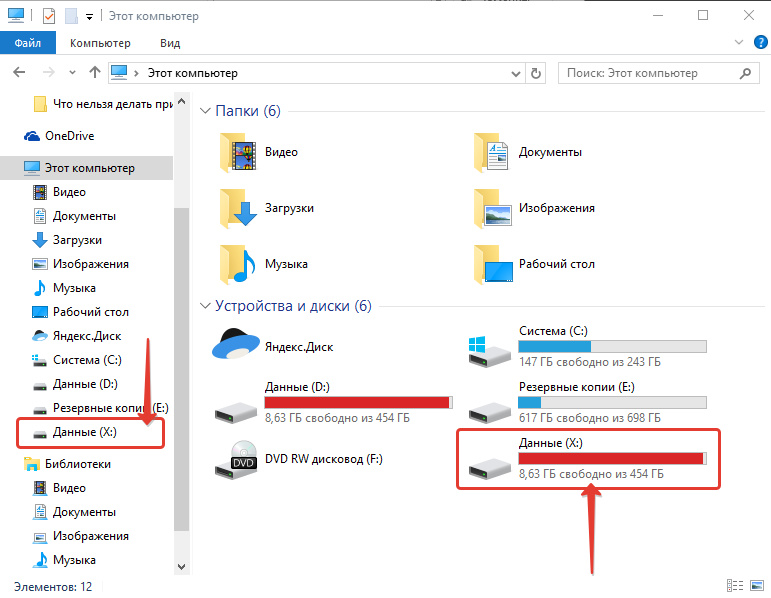Open Рабочий стол in navigation sidebar
Screen dimensions: 771x598
point(80,312)
